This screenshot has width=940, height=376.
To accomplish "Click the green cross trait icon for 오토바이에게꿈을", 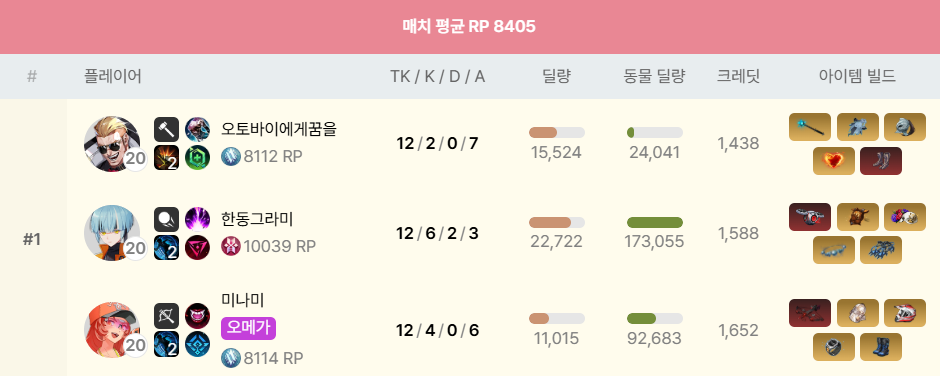I will 197,158.
